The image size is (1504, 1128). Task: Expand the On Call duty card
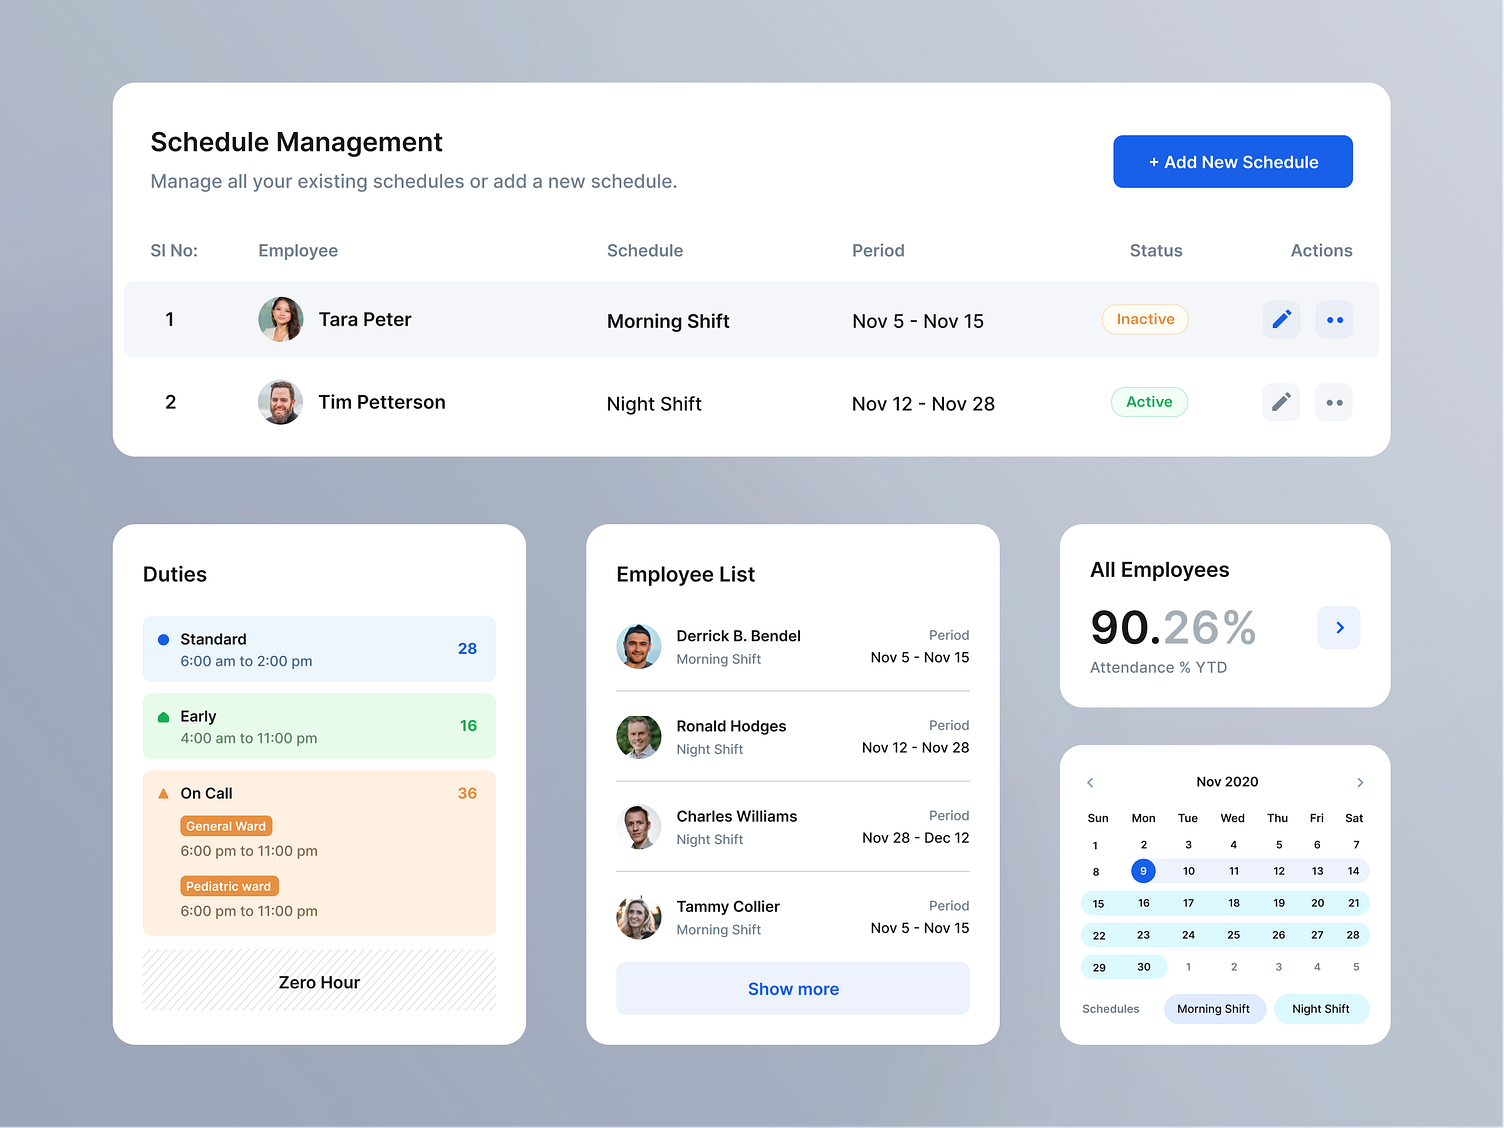coord(319,853)
